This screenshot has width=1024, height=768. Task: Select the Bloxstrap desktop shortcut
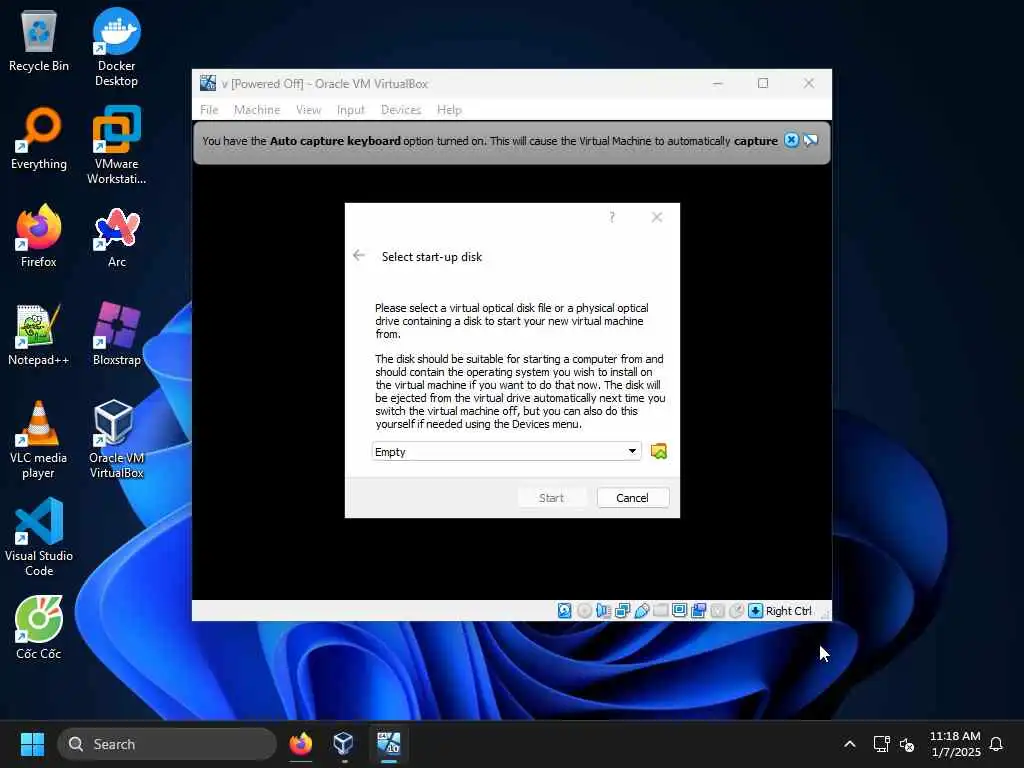tap(116, 334)
